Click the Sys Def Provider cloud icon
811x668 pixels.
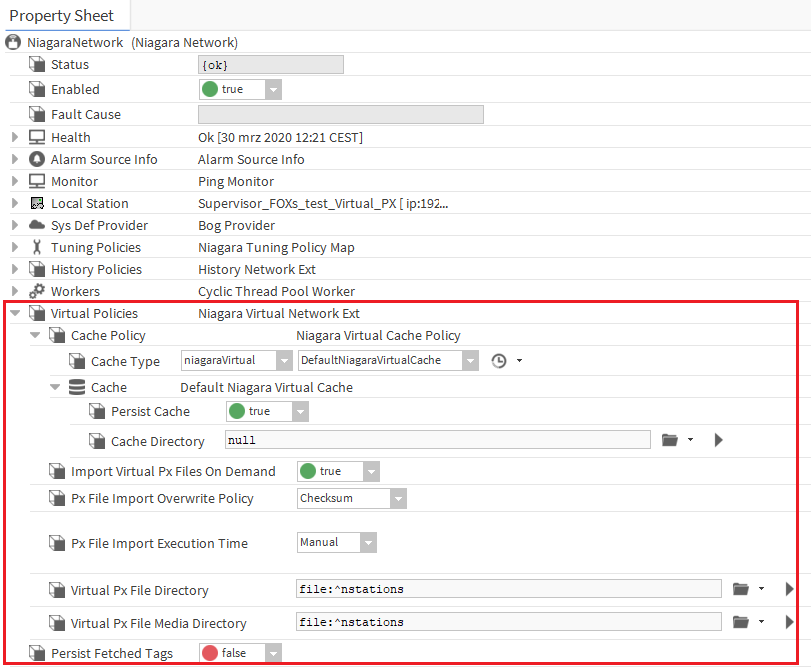tap(37, 225)
